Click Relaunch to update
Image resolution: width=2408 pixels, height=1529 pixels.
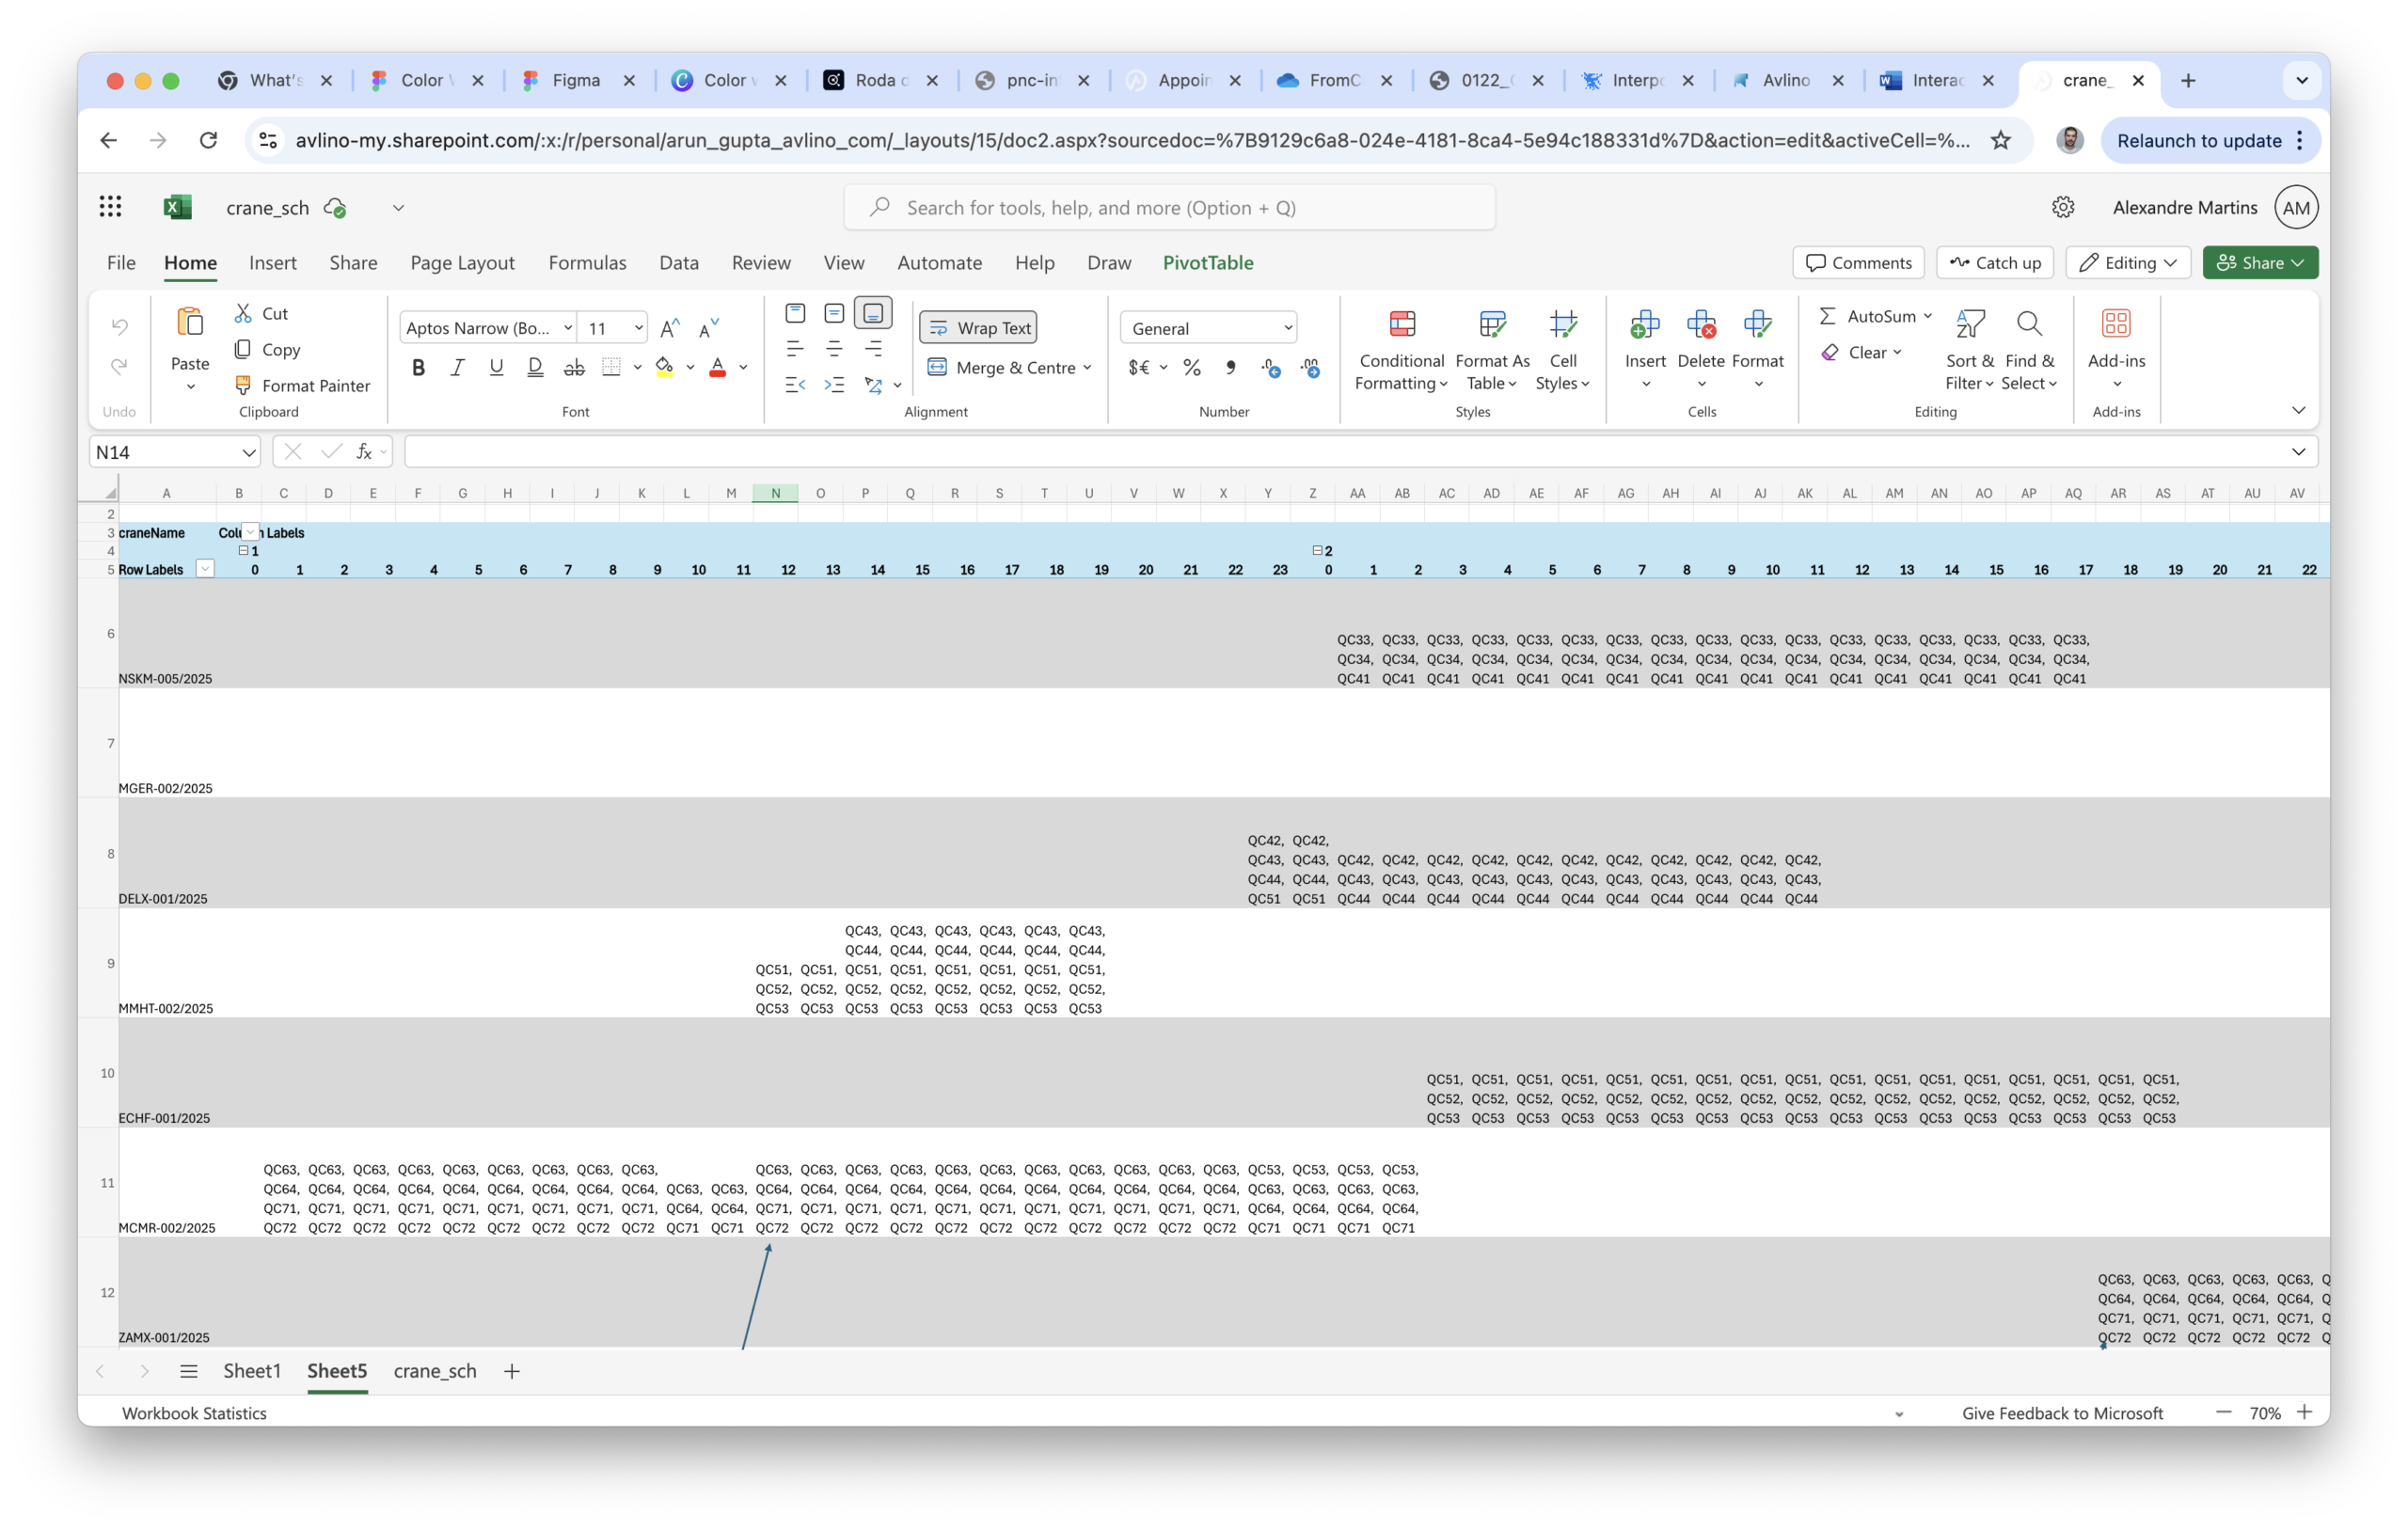tap(2199, 141)
